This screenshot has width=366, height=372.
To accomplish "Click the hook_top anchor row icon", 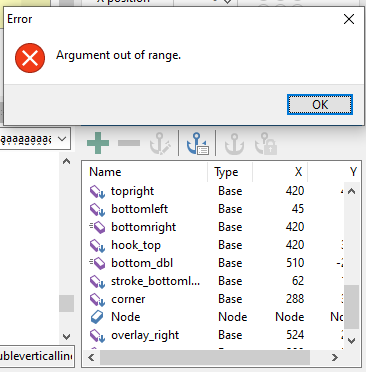I will click(x=97, y=245).
